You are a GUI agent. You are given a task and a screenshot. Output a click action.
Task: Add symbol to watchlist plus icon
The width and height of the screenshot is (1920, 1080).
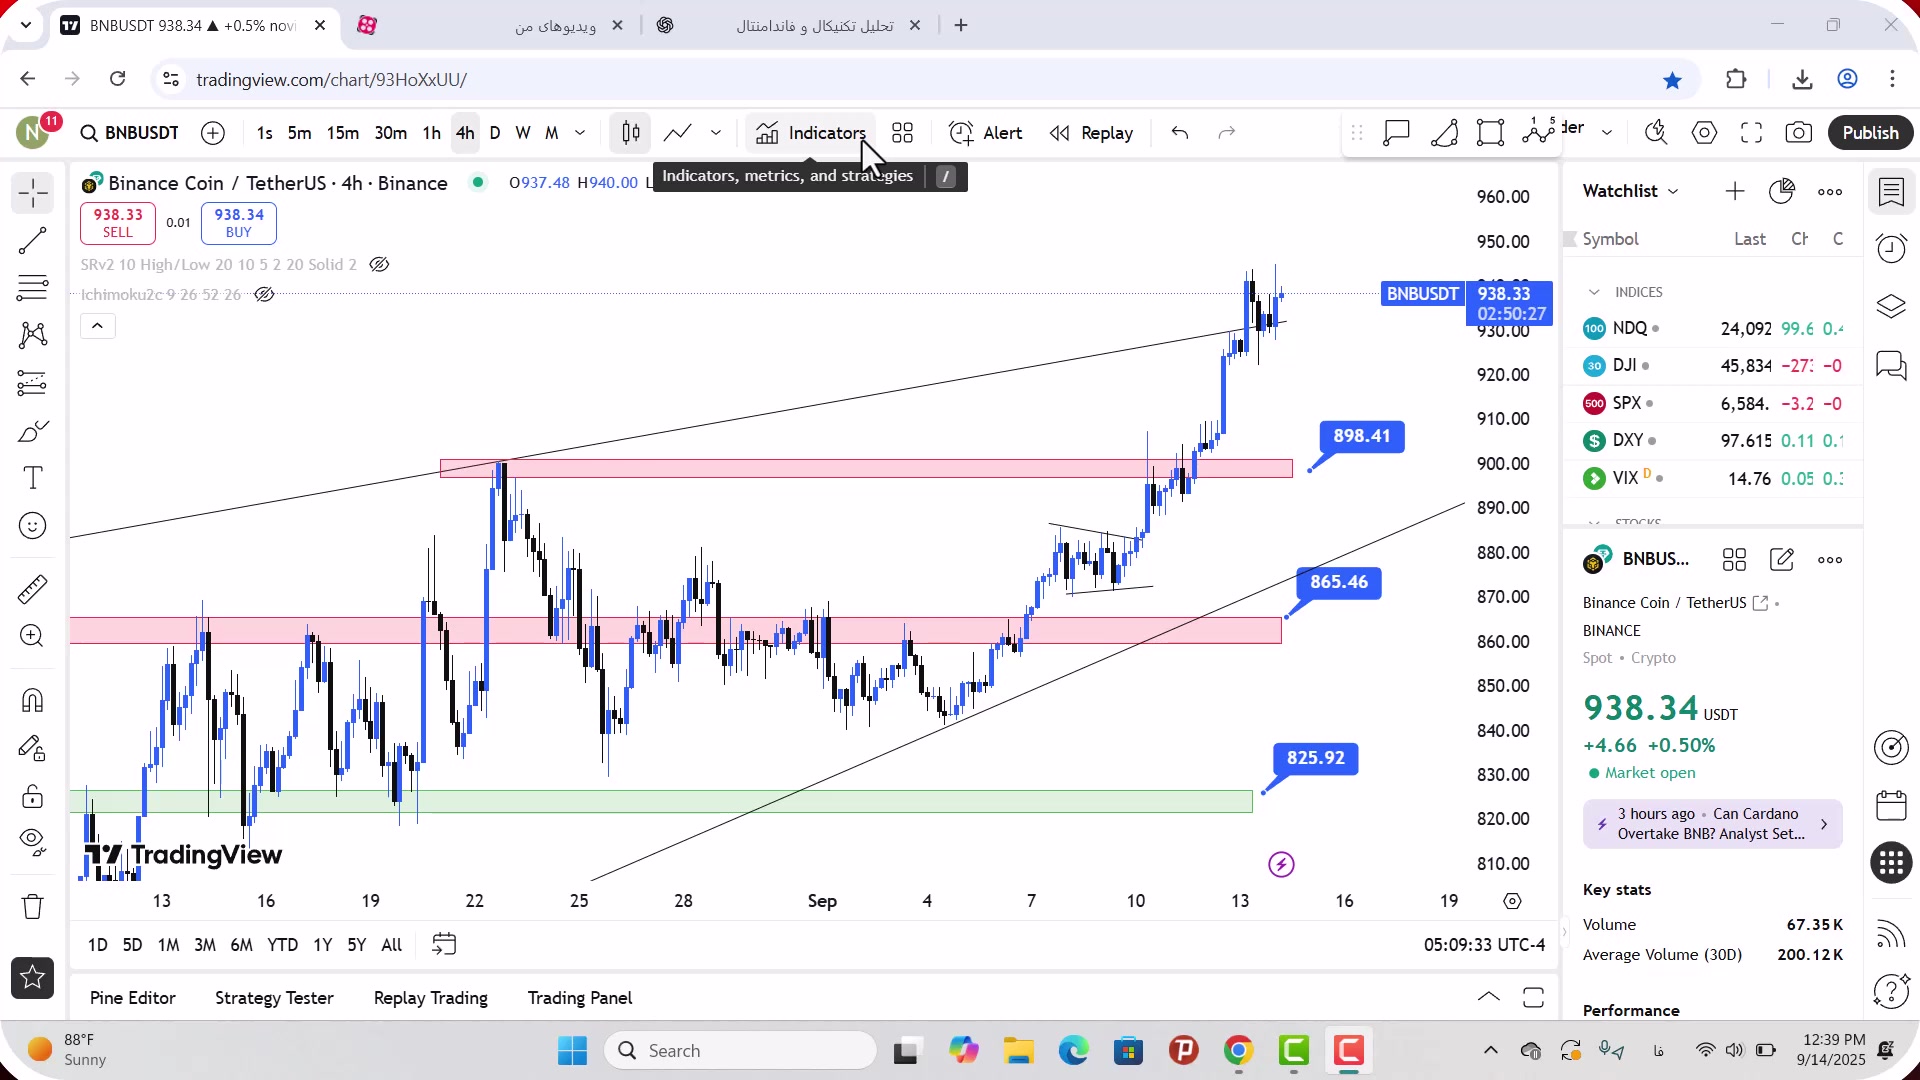click(x=1735, y=191)
